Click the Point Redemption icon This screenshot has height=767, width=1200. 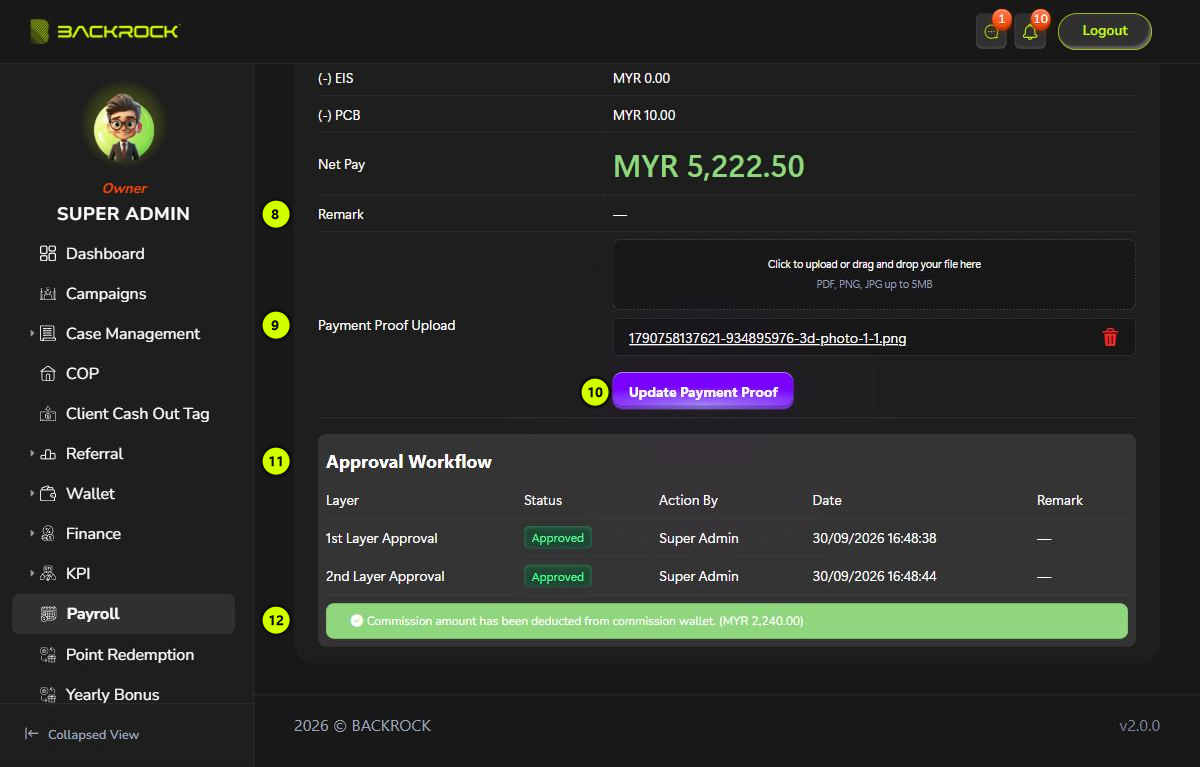(x=48, y=655)
